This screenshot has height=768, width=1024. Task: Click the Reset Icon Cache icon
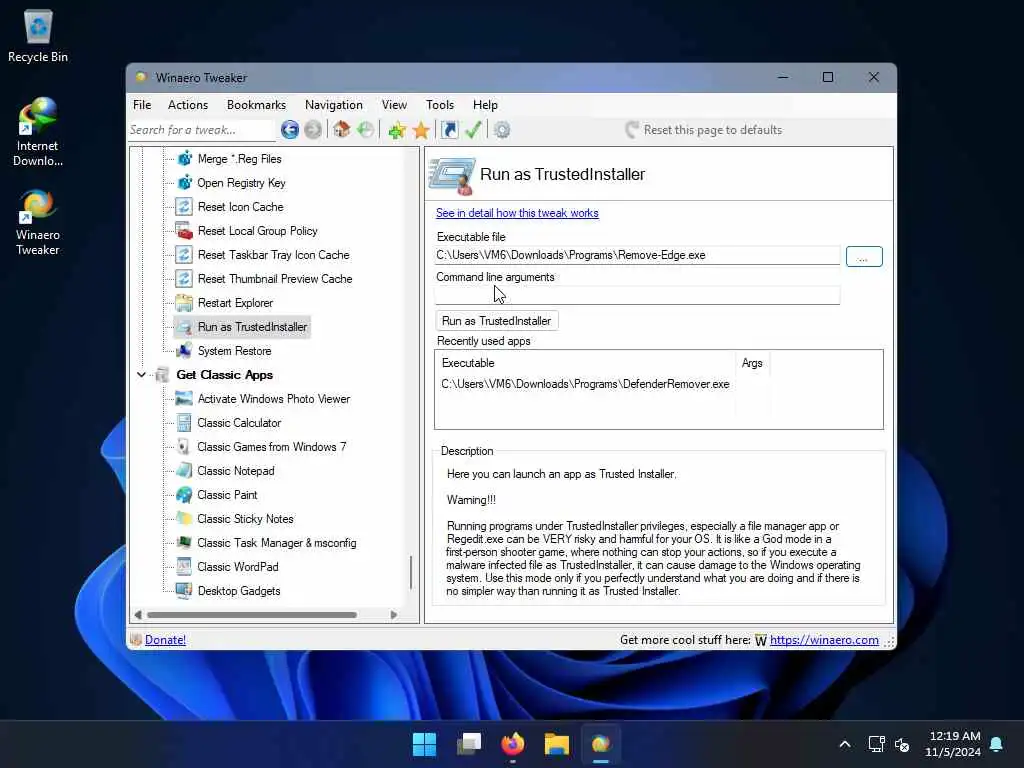(184, 207)
